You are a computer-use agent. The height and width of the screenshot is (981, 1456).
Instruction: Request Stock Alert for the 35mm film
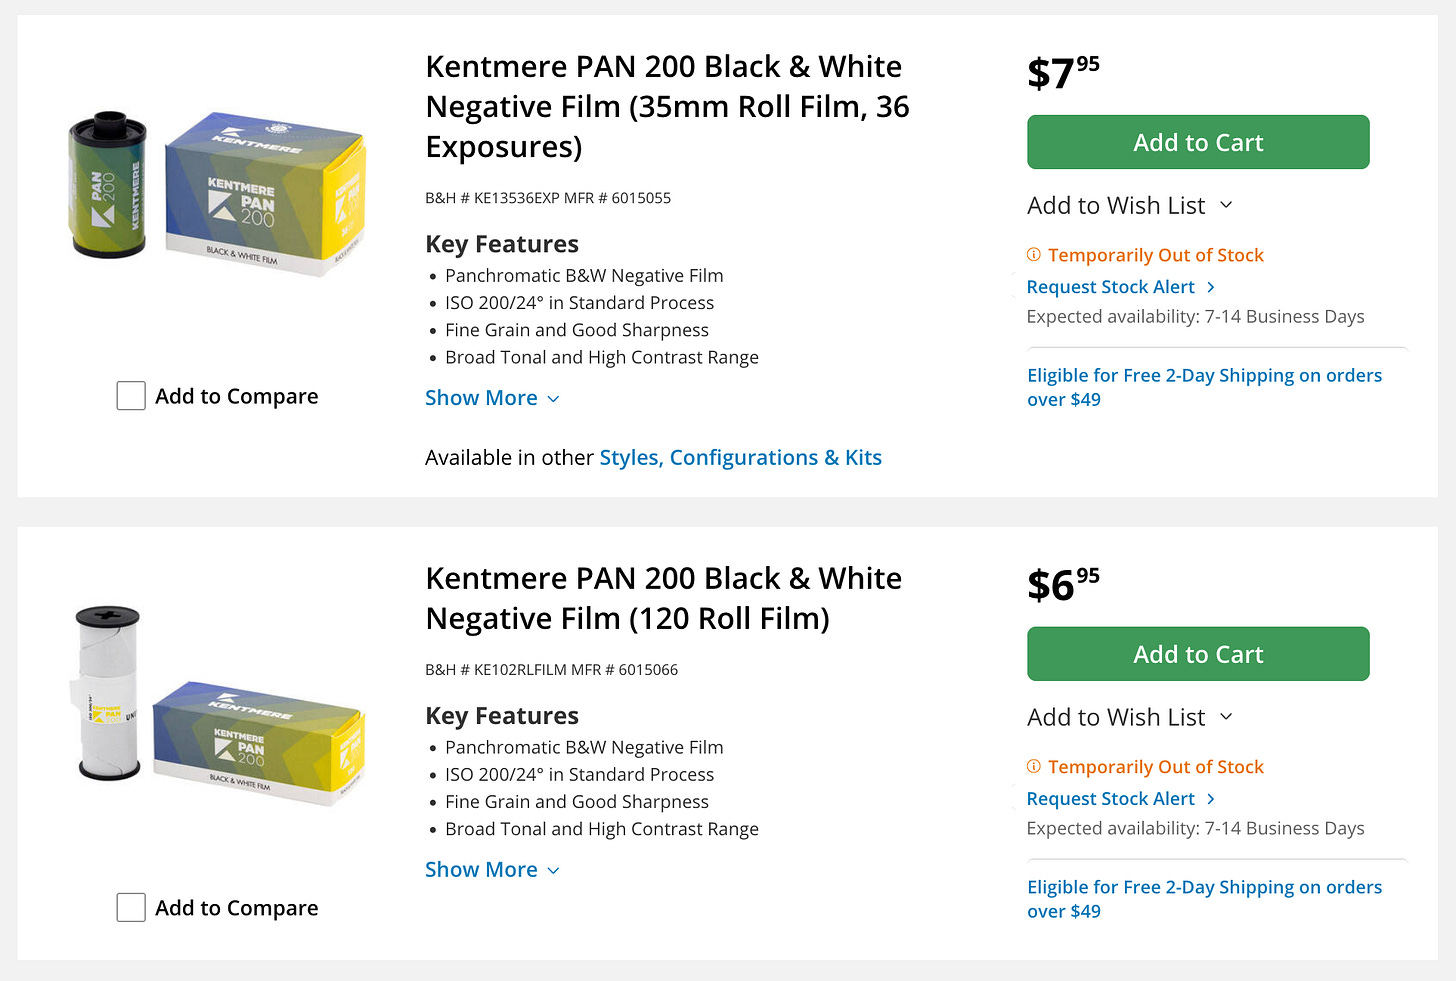coord(1111,287)
